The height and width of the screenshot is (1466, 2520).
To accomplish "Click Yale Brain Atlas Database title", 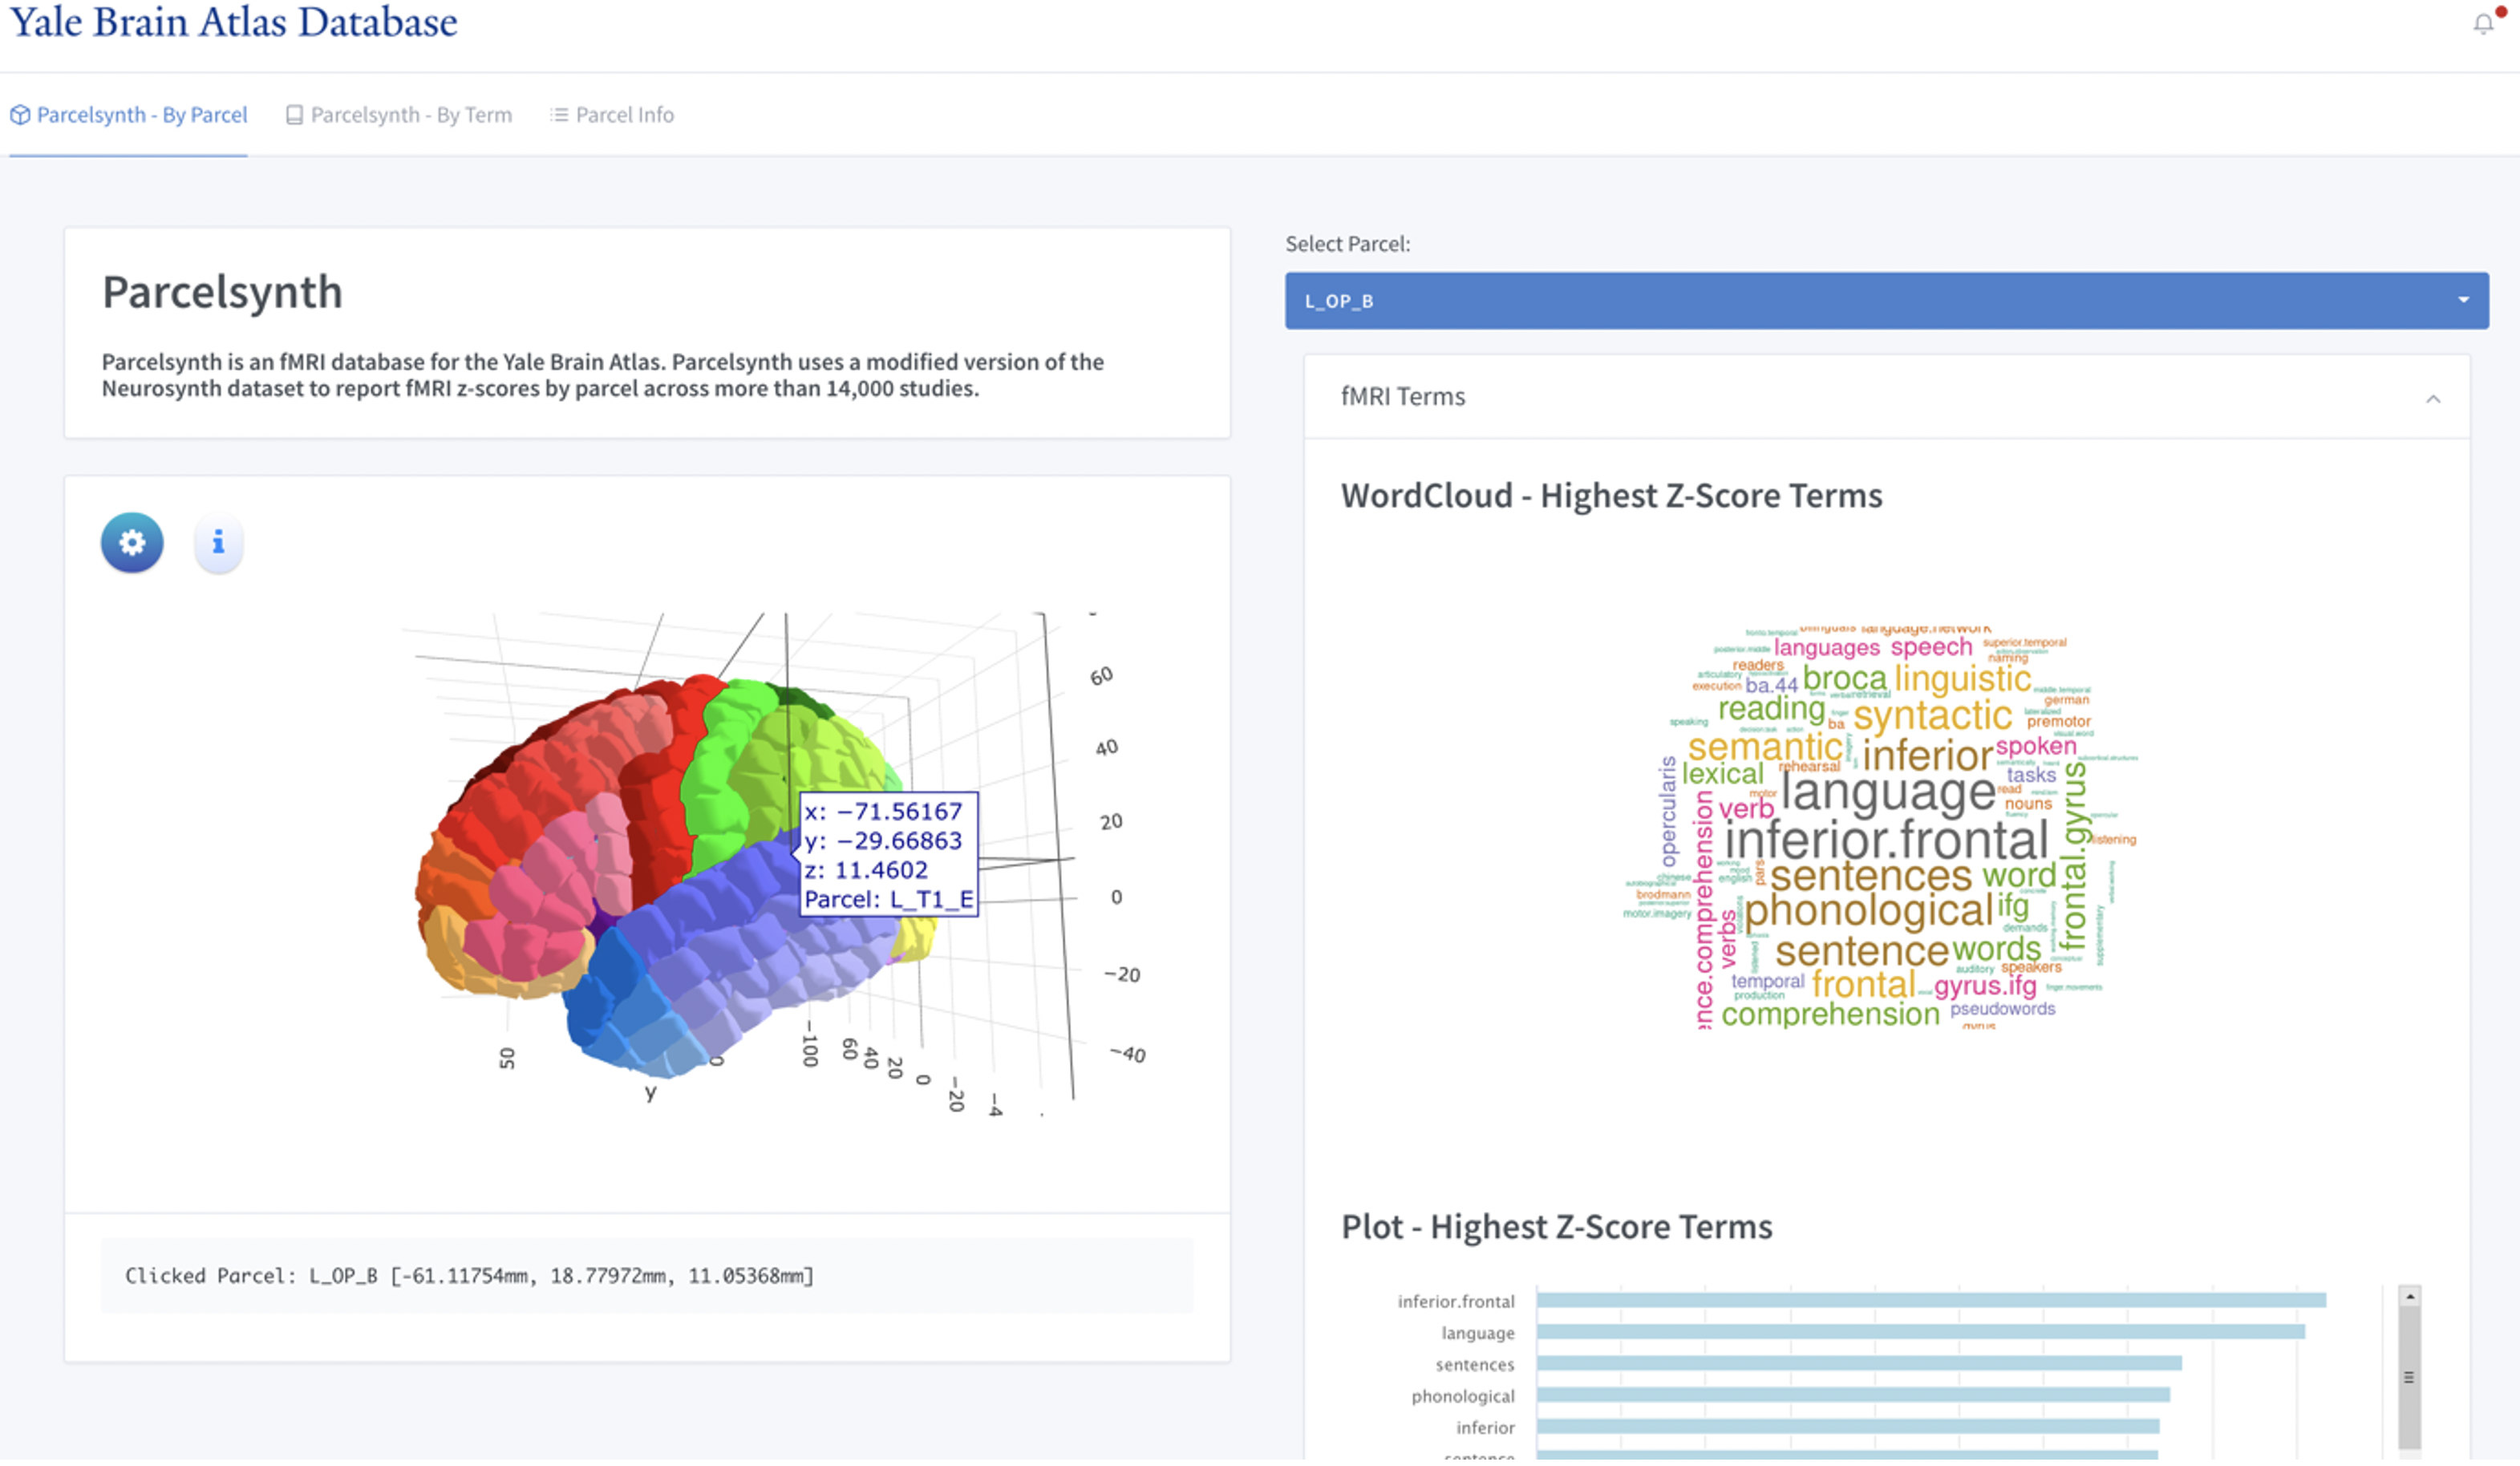I will pyautogui.click(x=233, y=22).
